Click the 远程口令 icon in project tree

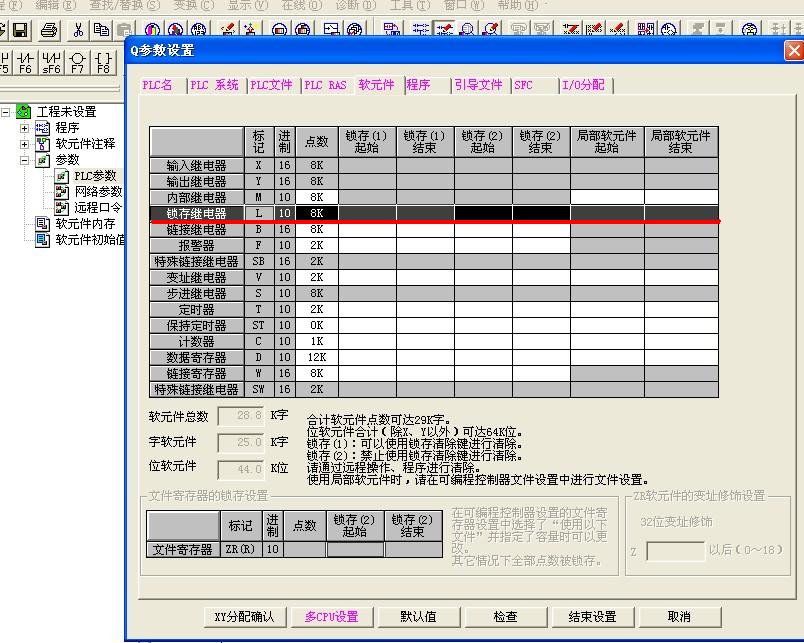63,208
